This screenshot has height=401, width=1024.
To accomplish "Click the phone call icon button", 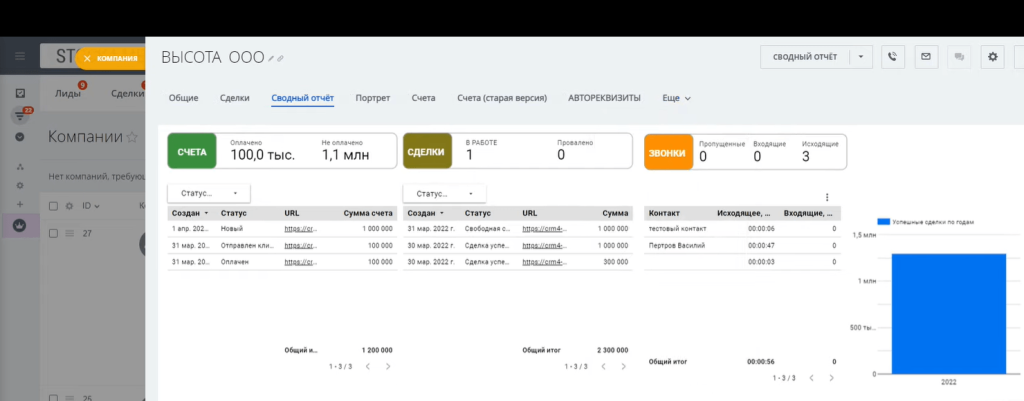I will 892,57.
